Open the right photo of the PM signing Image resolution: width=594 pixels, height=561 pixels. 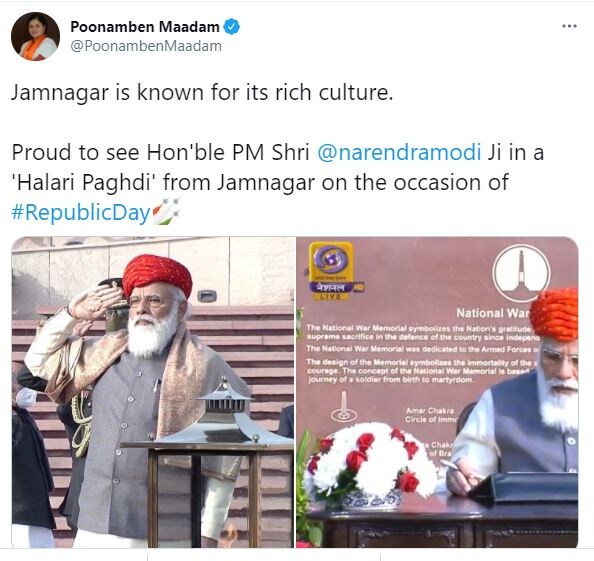[x=437, y=392]
